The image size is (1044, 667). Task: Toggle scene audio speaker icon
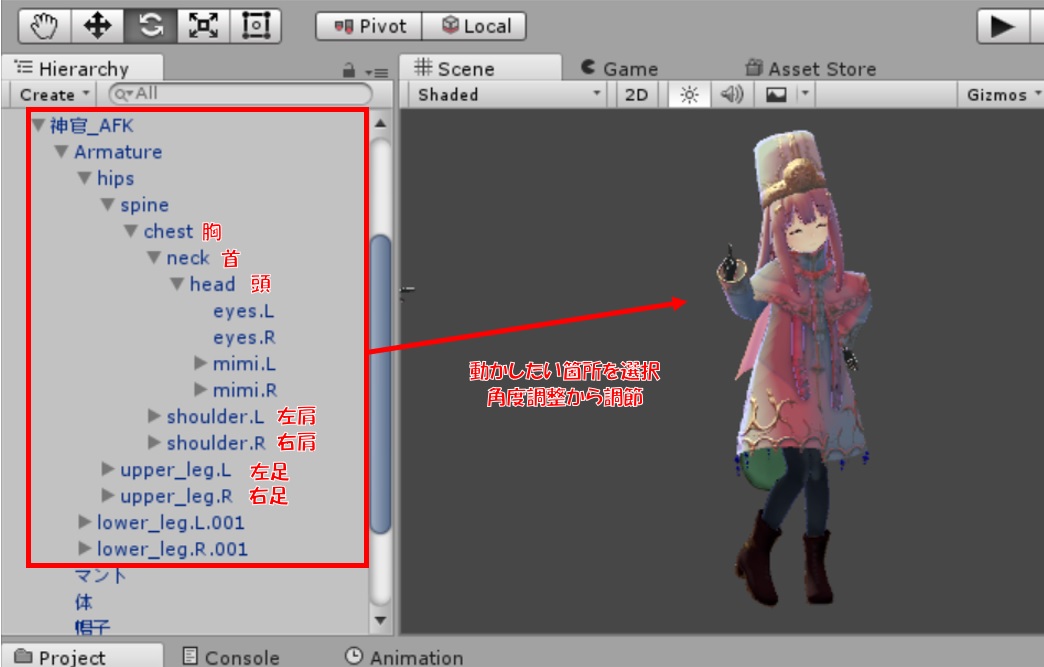(x=731, y=95)
